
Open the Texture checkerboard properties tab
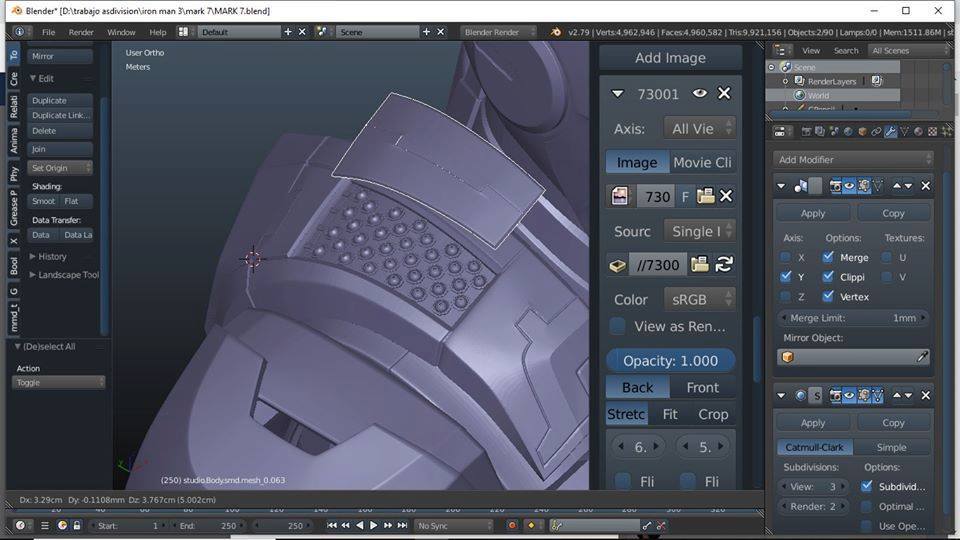click(x=932, y=132)
